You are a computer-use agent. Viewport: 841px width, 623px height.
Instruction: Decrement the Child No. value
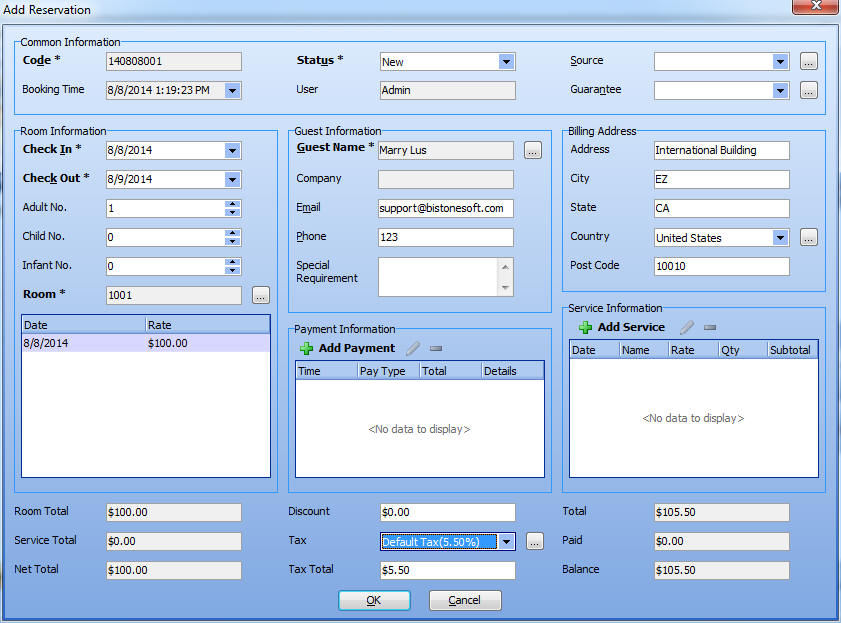[x=232, y=242]
